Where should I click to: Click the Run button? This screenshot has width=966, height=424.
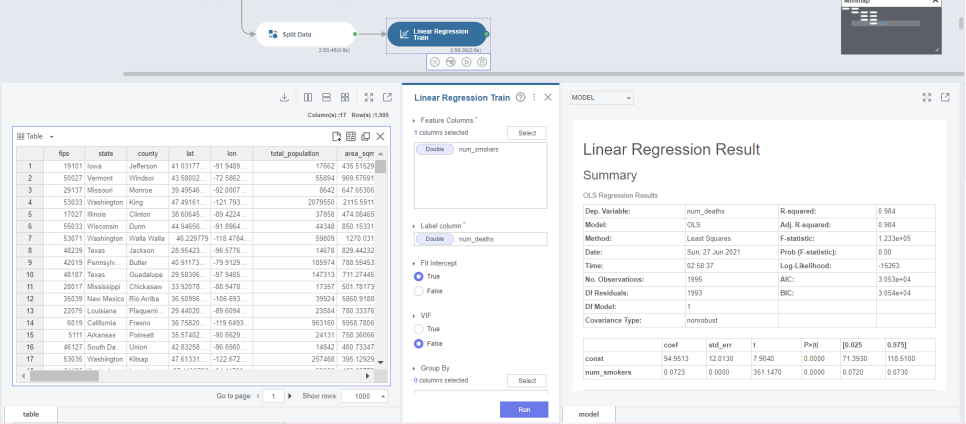tap(524, 410)
